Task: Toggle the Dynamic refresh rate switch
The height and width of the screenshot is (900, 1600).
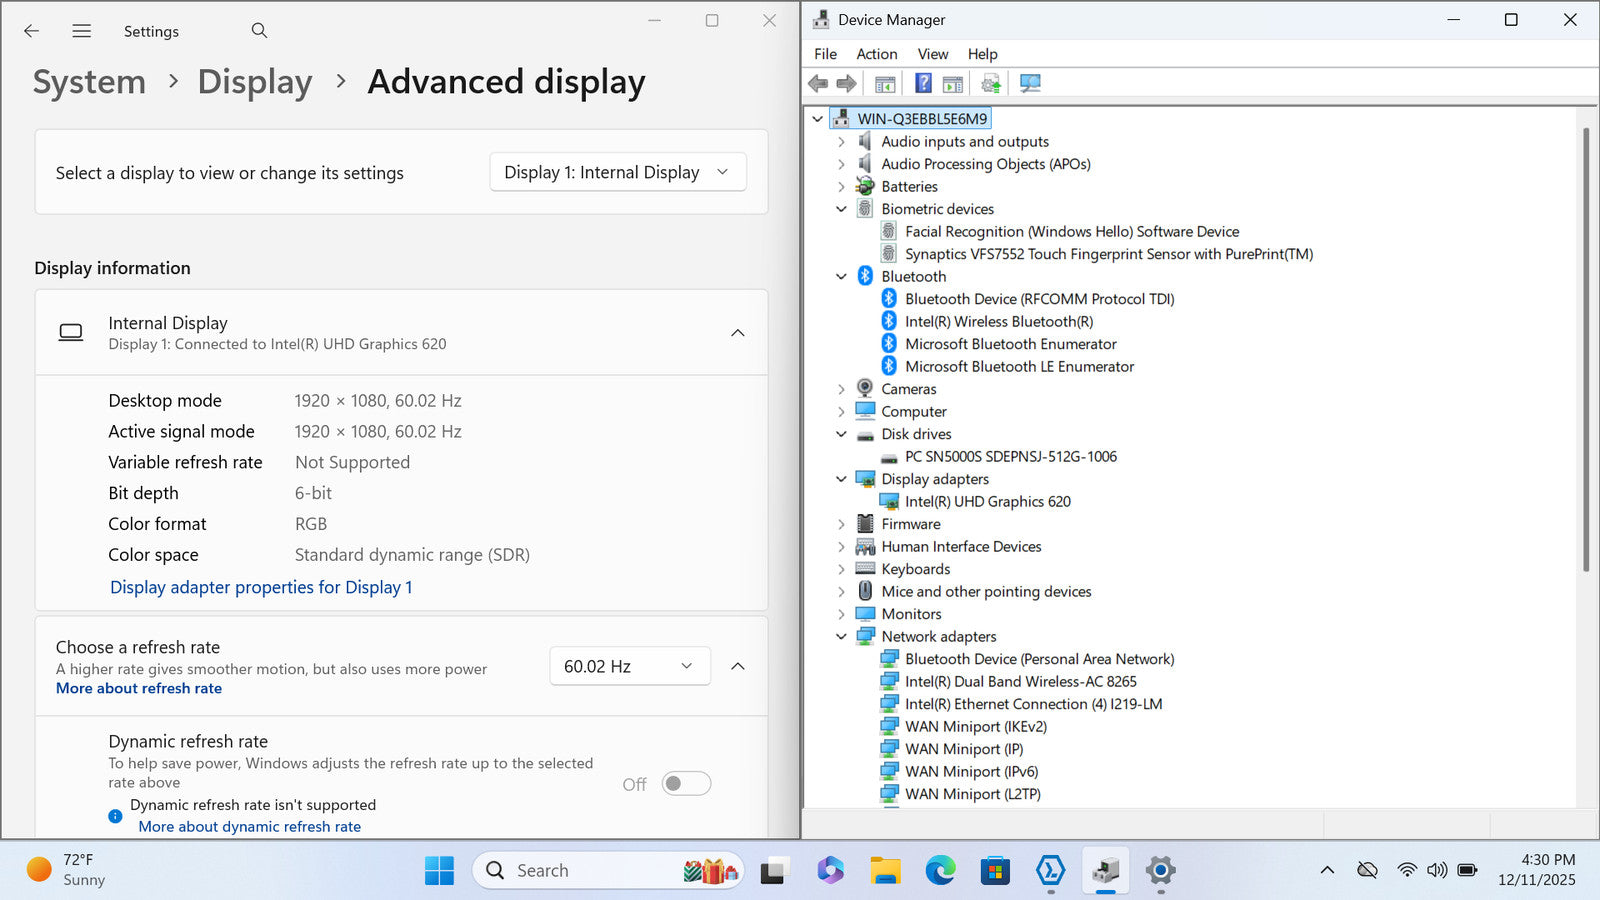Action: pyautogui.click(x=686, y=783)
